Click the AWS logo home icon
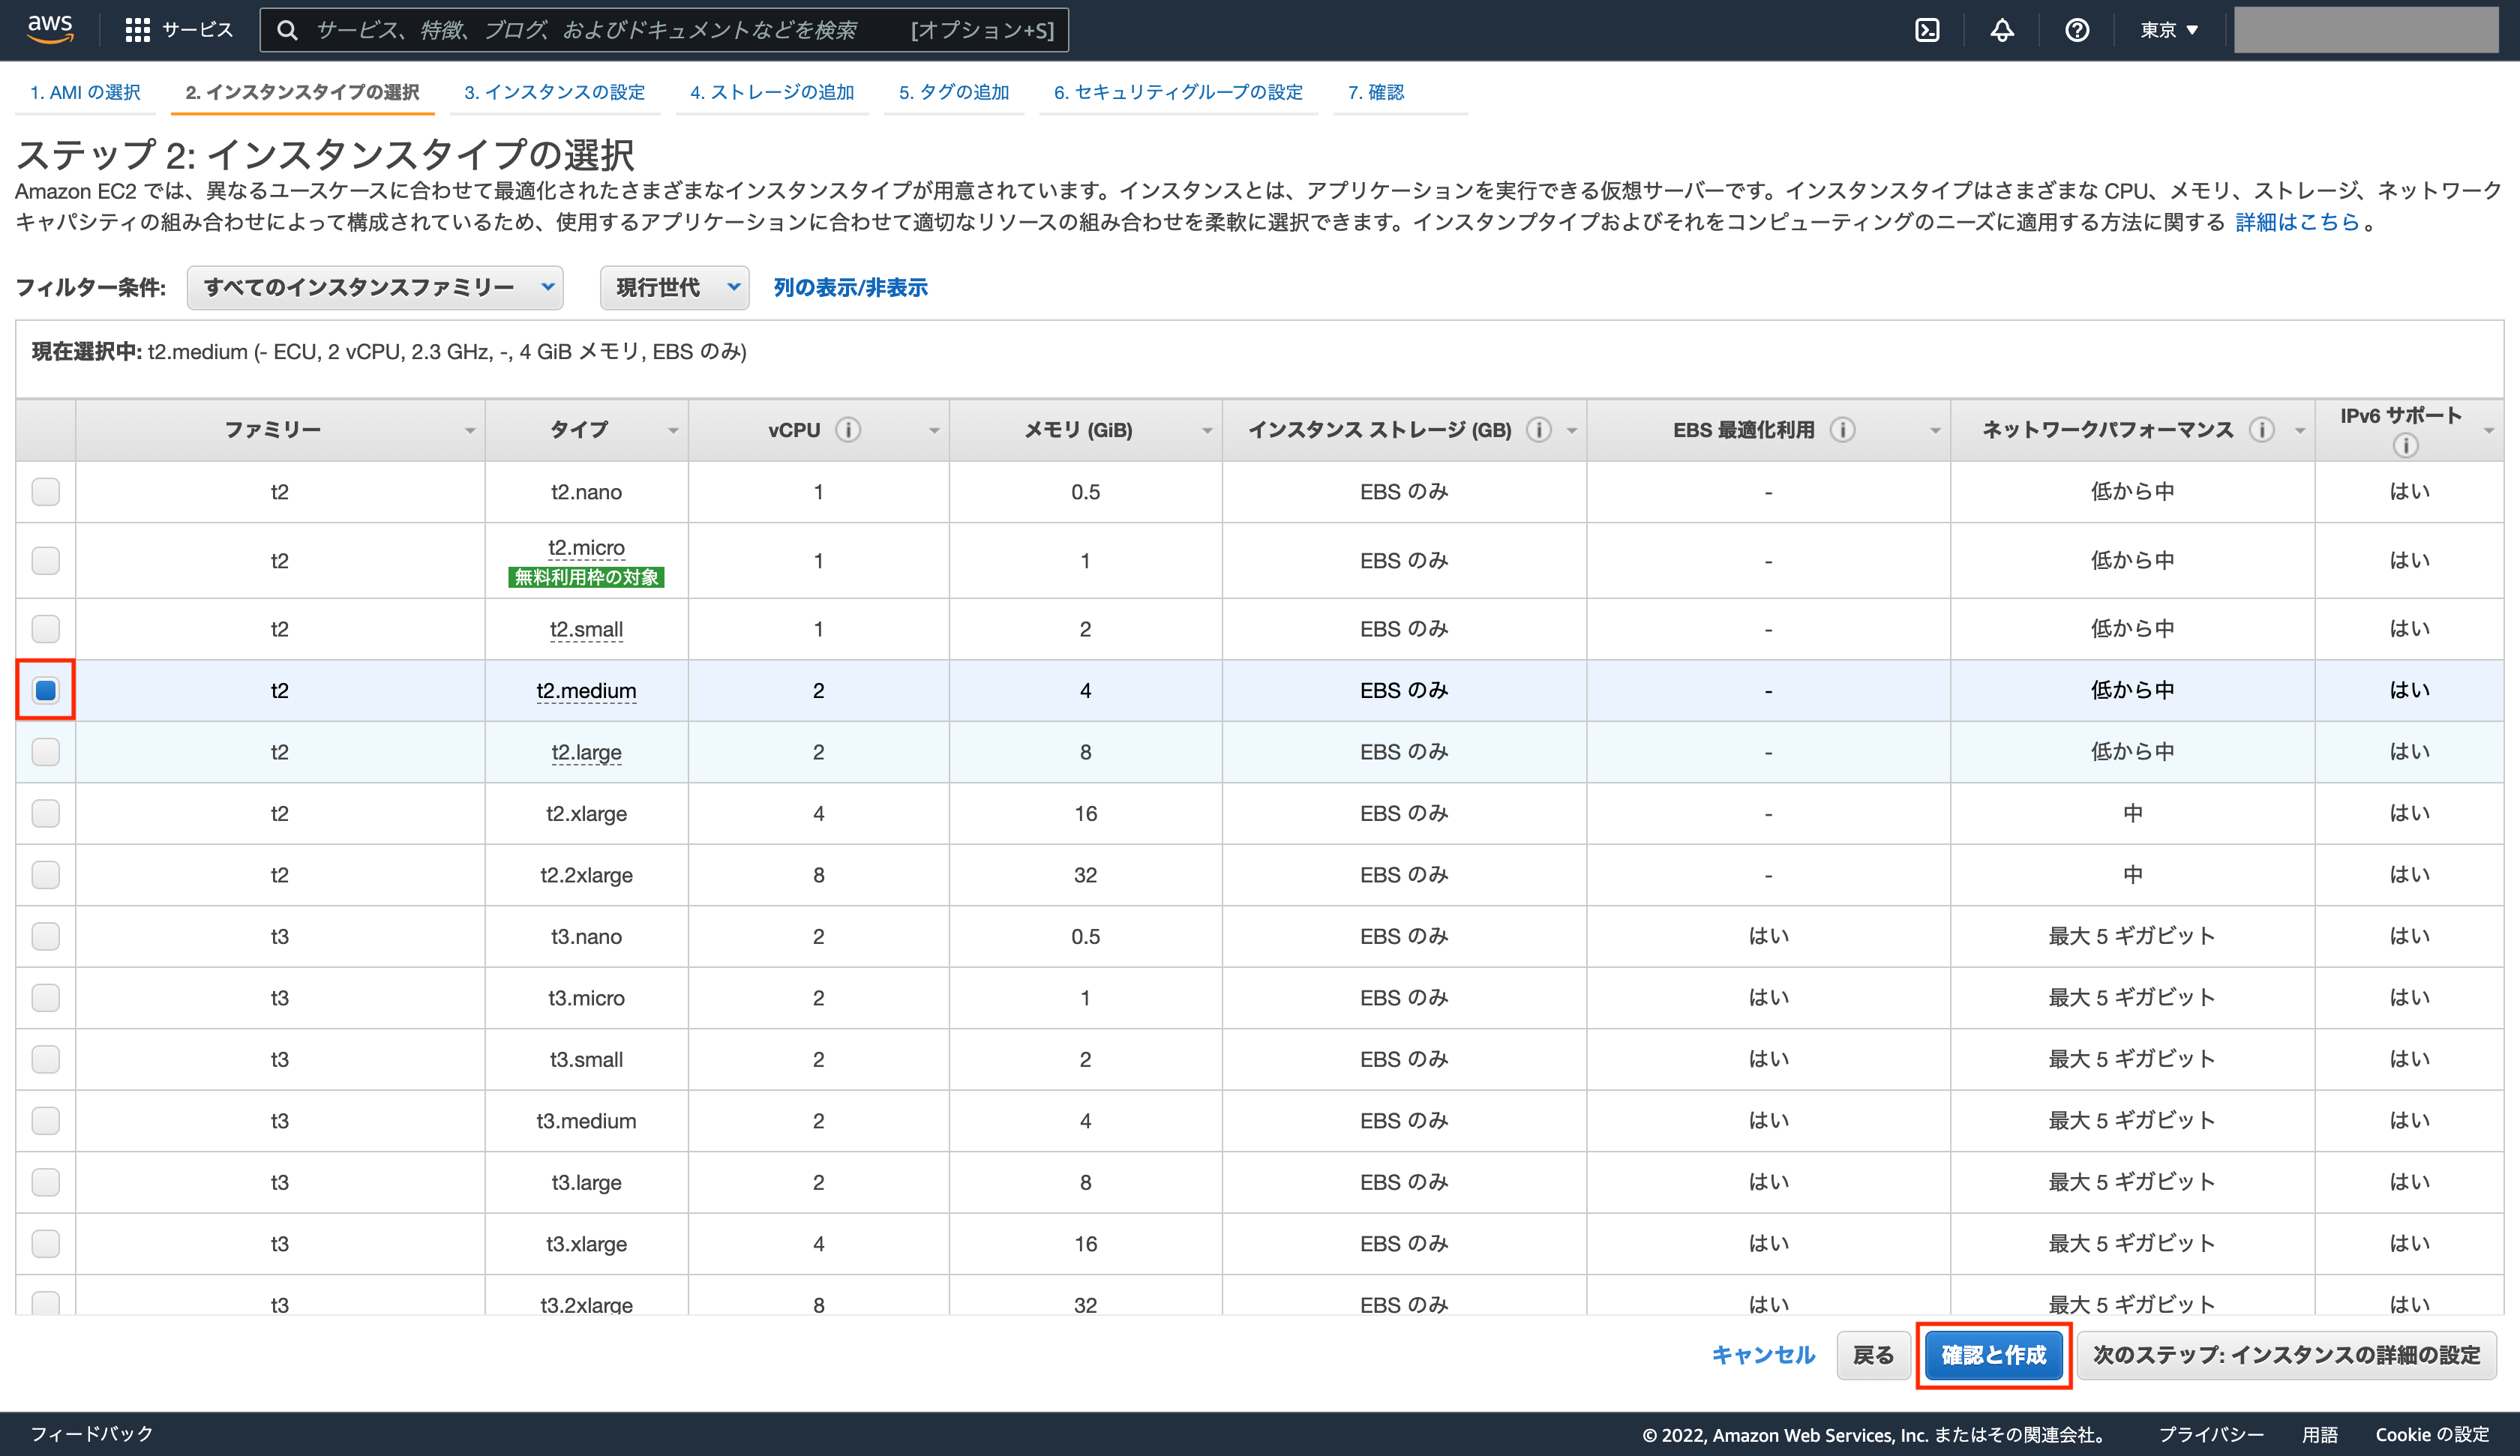 coord(50,29)
